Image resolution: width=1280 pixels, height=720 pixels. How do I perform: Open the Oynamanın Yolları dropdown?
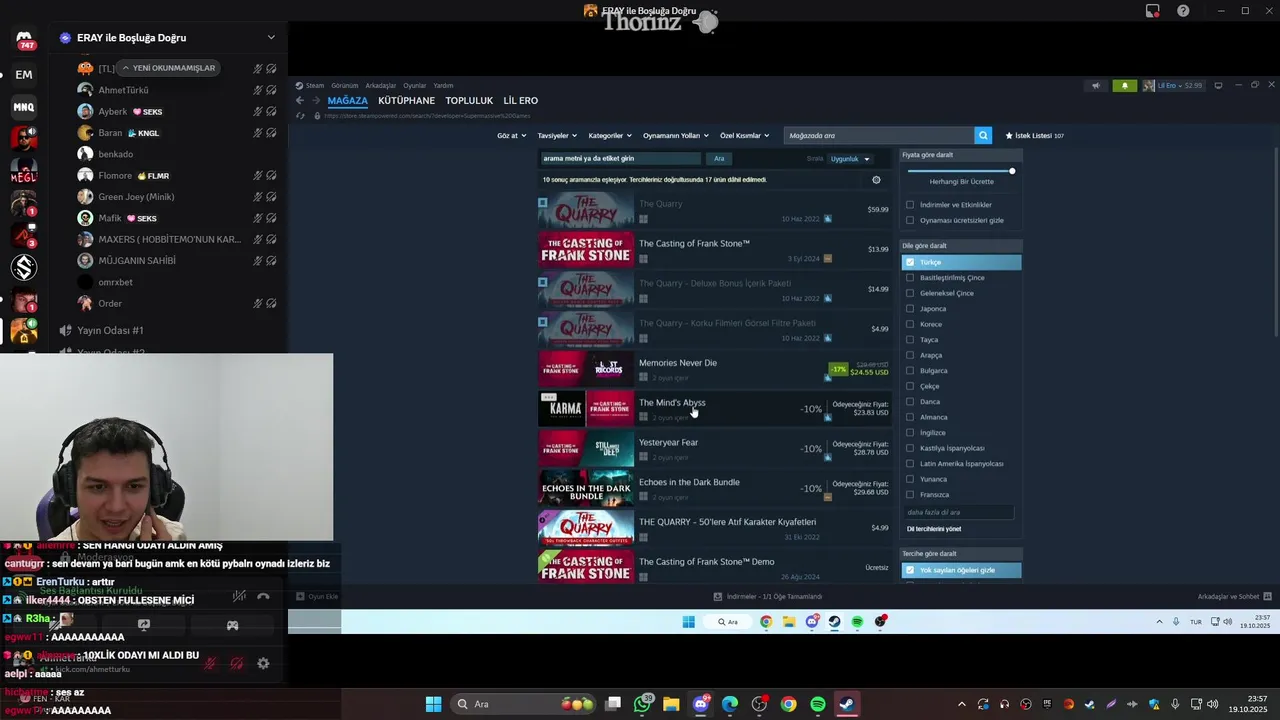pyautogui.click(x=676, y=135)
